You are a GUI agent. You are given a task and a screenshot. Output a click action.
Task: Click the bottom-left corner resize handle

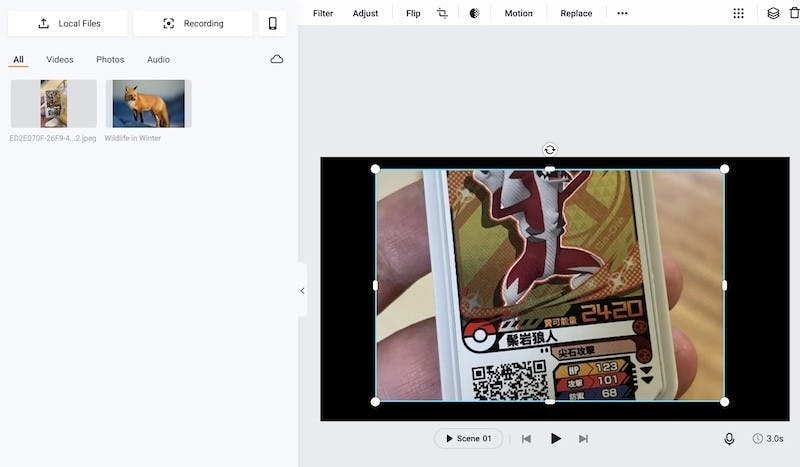(375, 402)
